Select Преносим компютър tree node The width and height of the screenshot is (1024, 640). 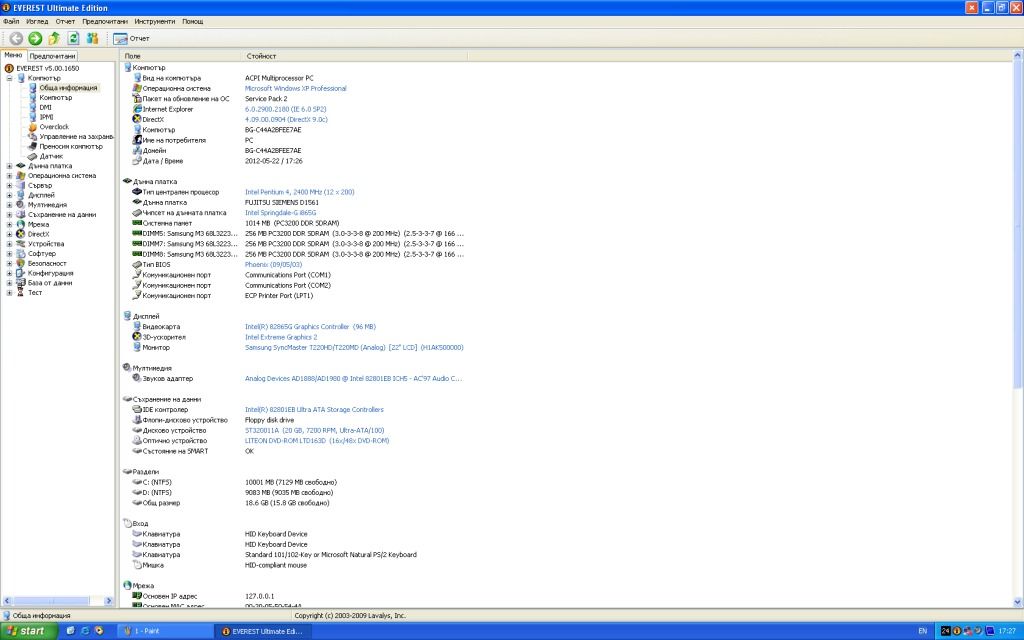71,146
